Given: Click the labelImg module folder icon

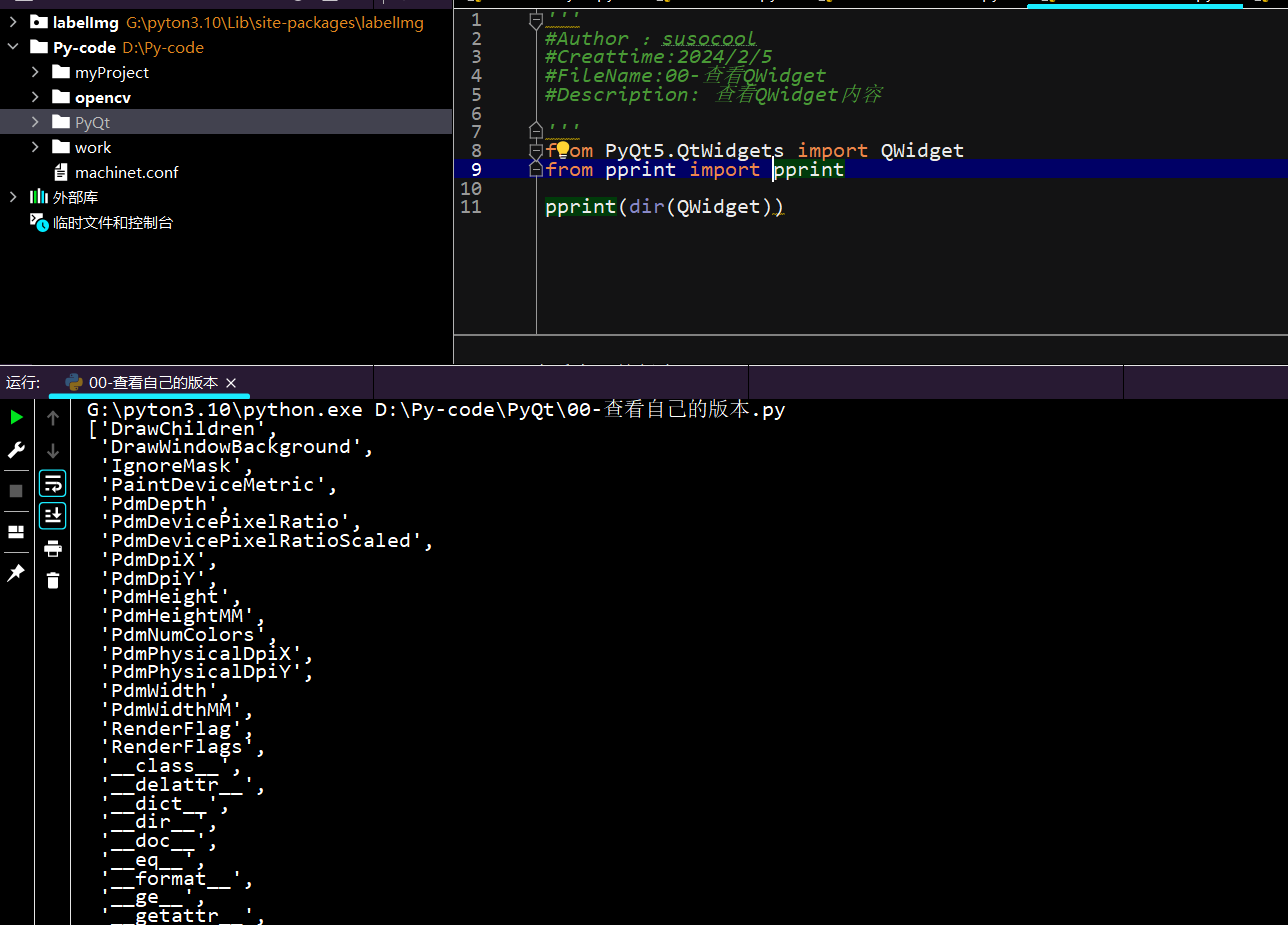Looking at the screenshot, I should pos(38,22).
